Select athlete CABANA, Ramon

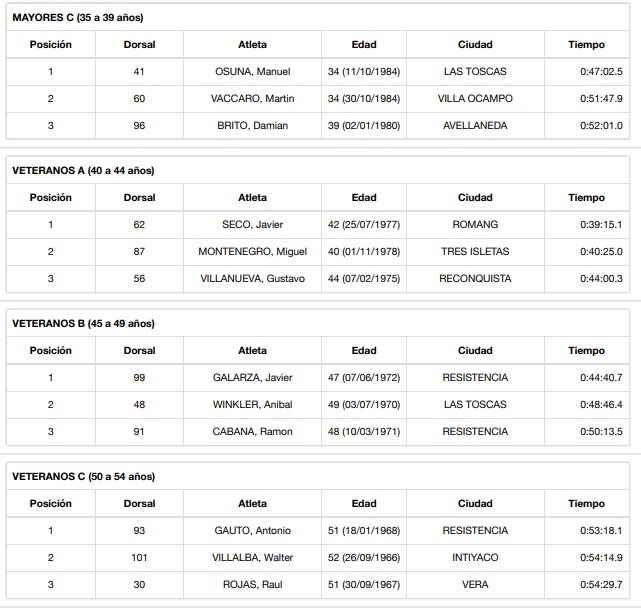[x=252, y=432]
